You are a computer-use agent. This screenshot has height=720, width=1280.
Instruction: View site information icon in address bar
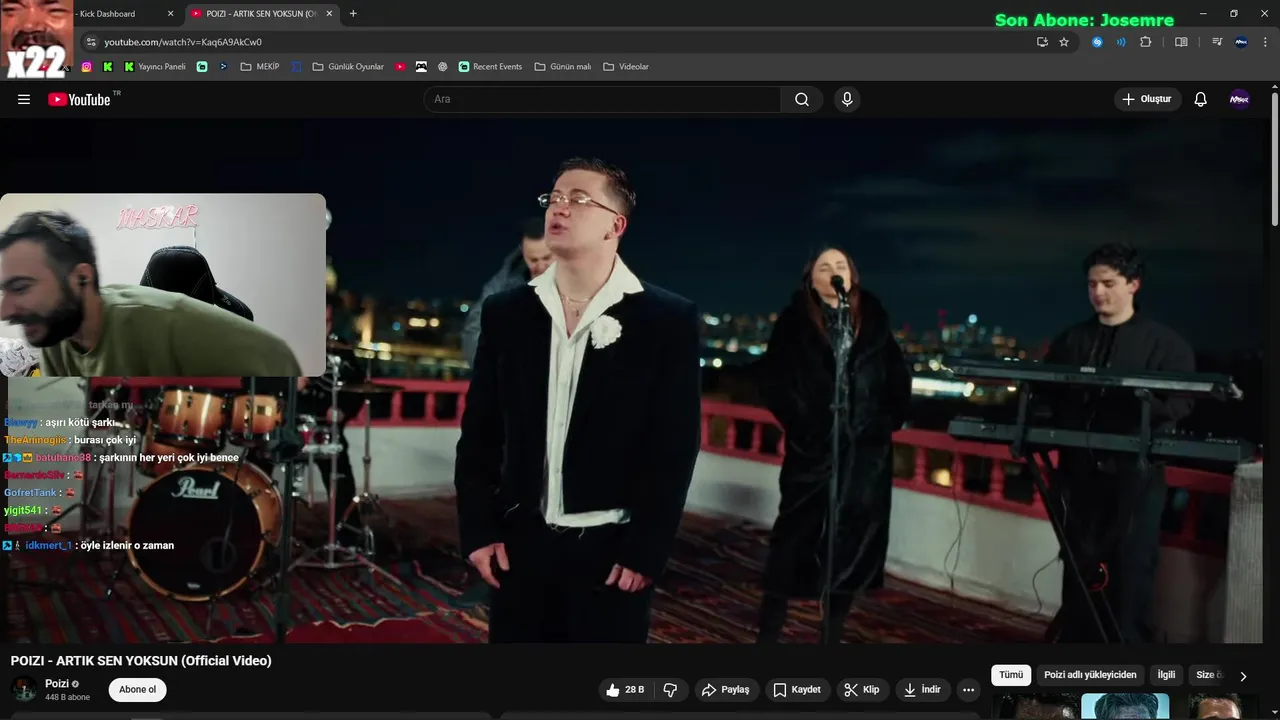click(91, 42)
